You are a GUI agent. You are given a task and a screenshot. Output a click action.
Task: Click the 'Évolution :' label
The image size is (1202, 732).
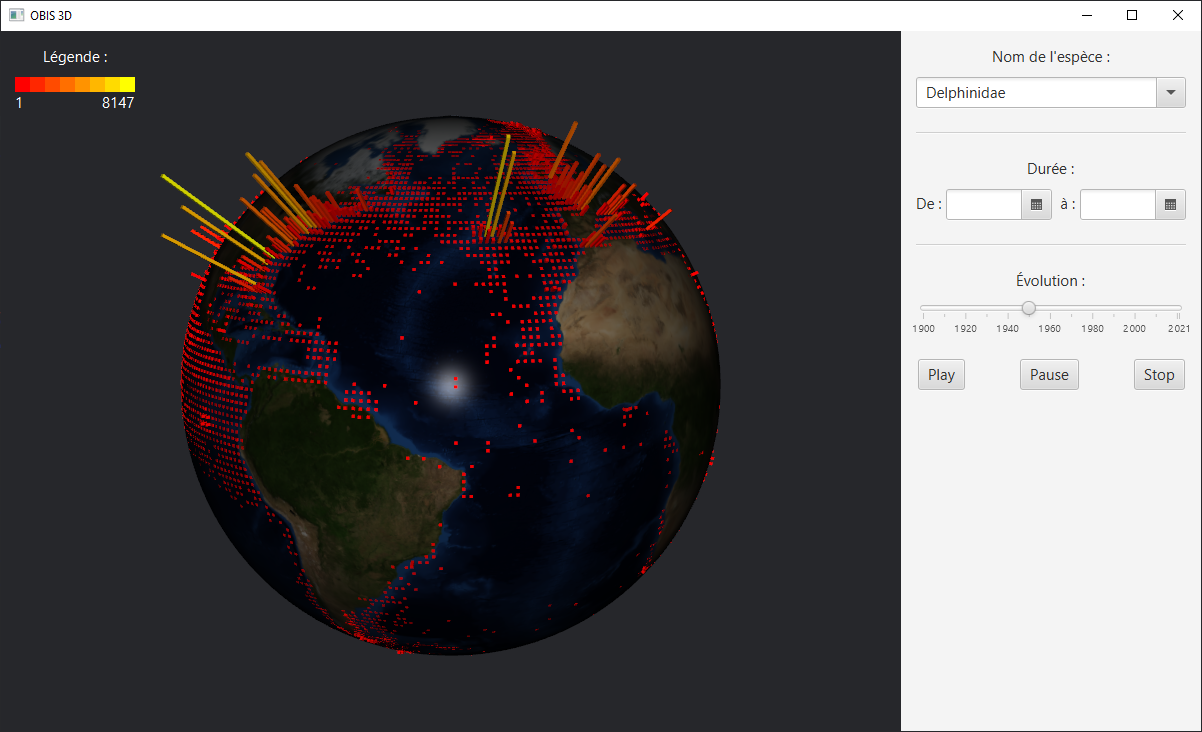point(1051,281)
